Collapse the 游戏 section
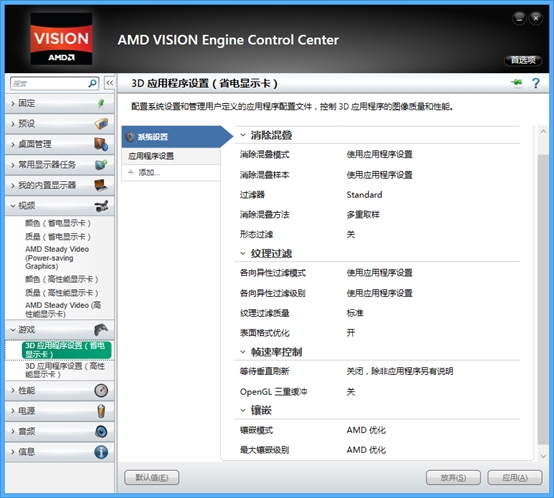This screenshot has width=554, height=498. click(x=13, y=330)
